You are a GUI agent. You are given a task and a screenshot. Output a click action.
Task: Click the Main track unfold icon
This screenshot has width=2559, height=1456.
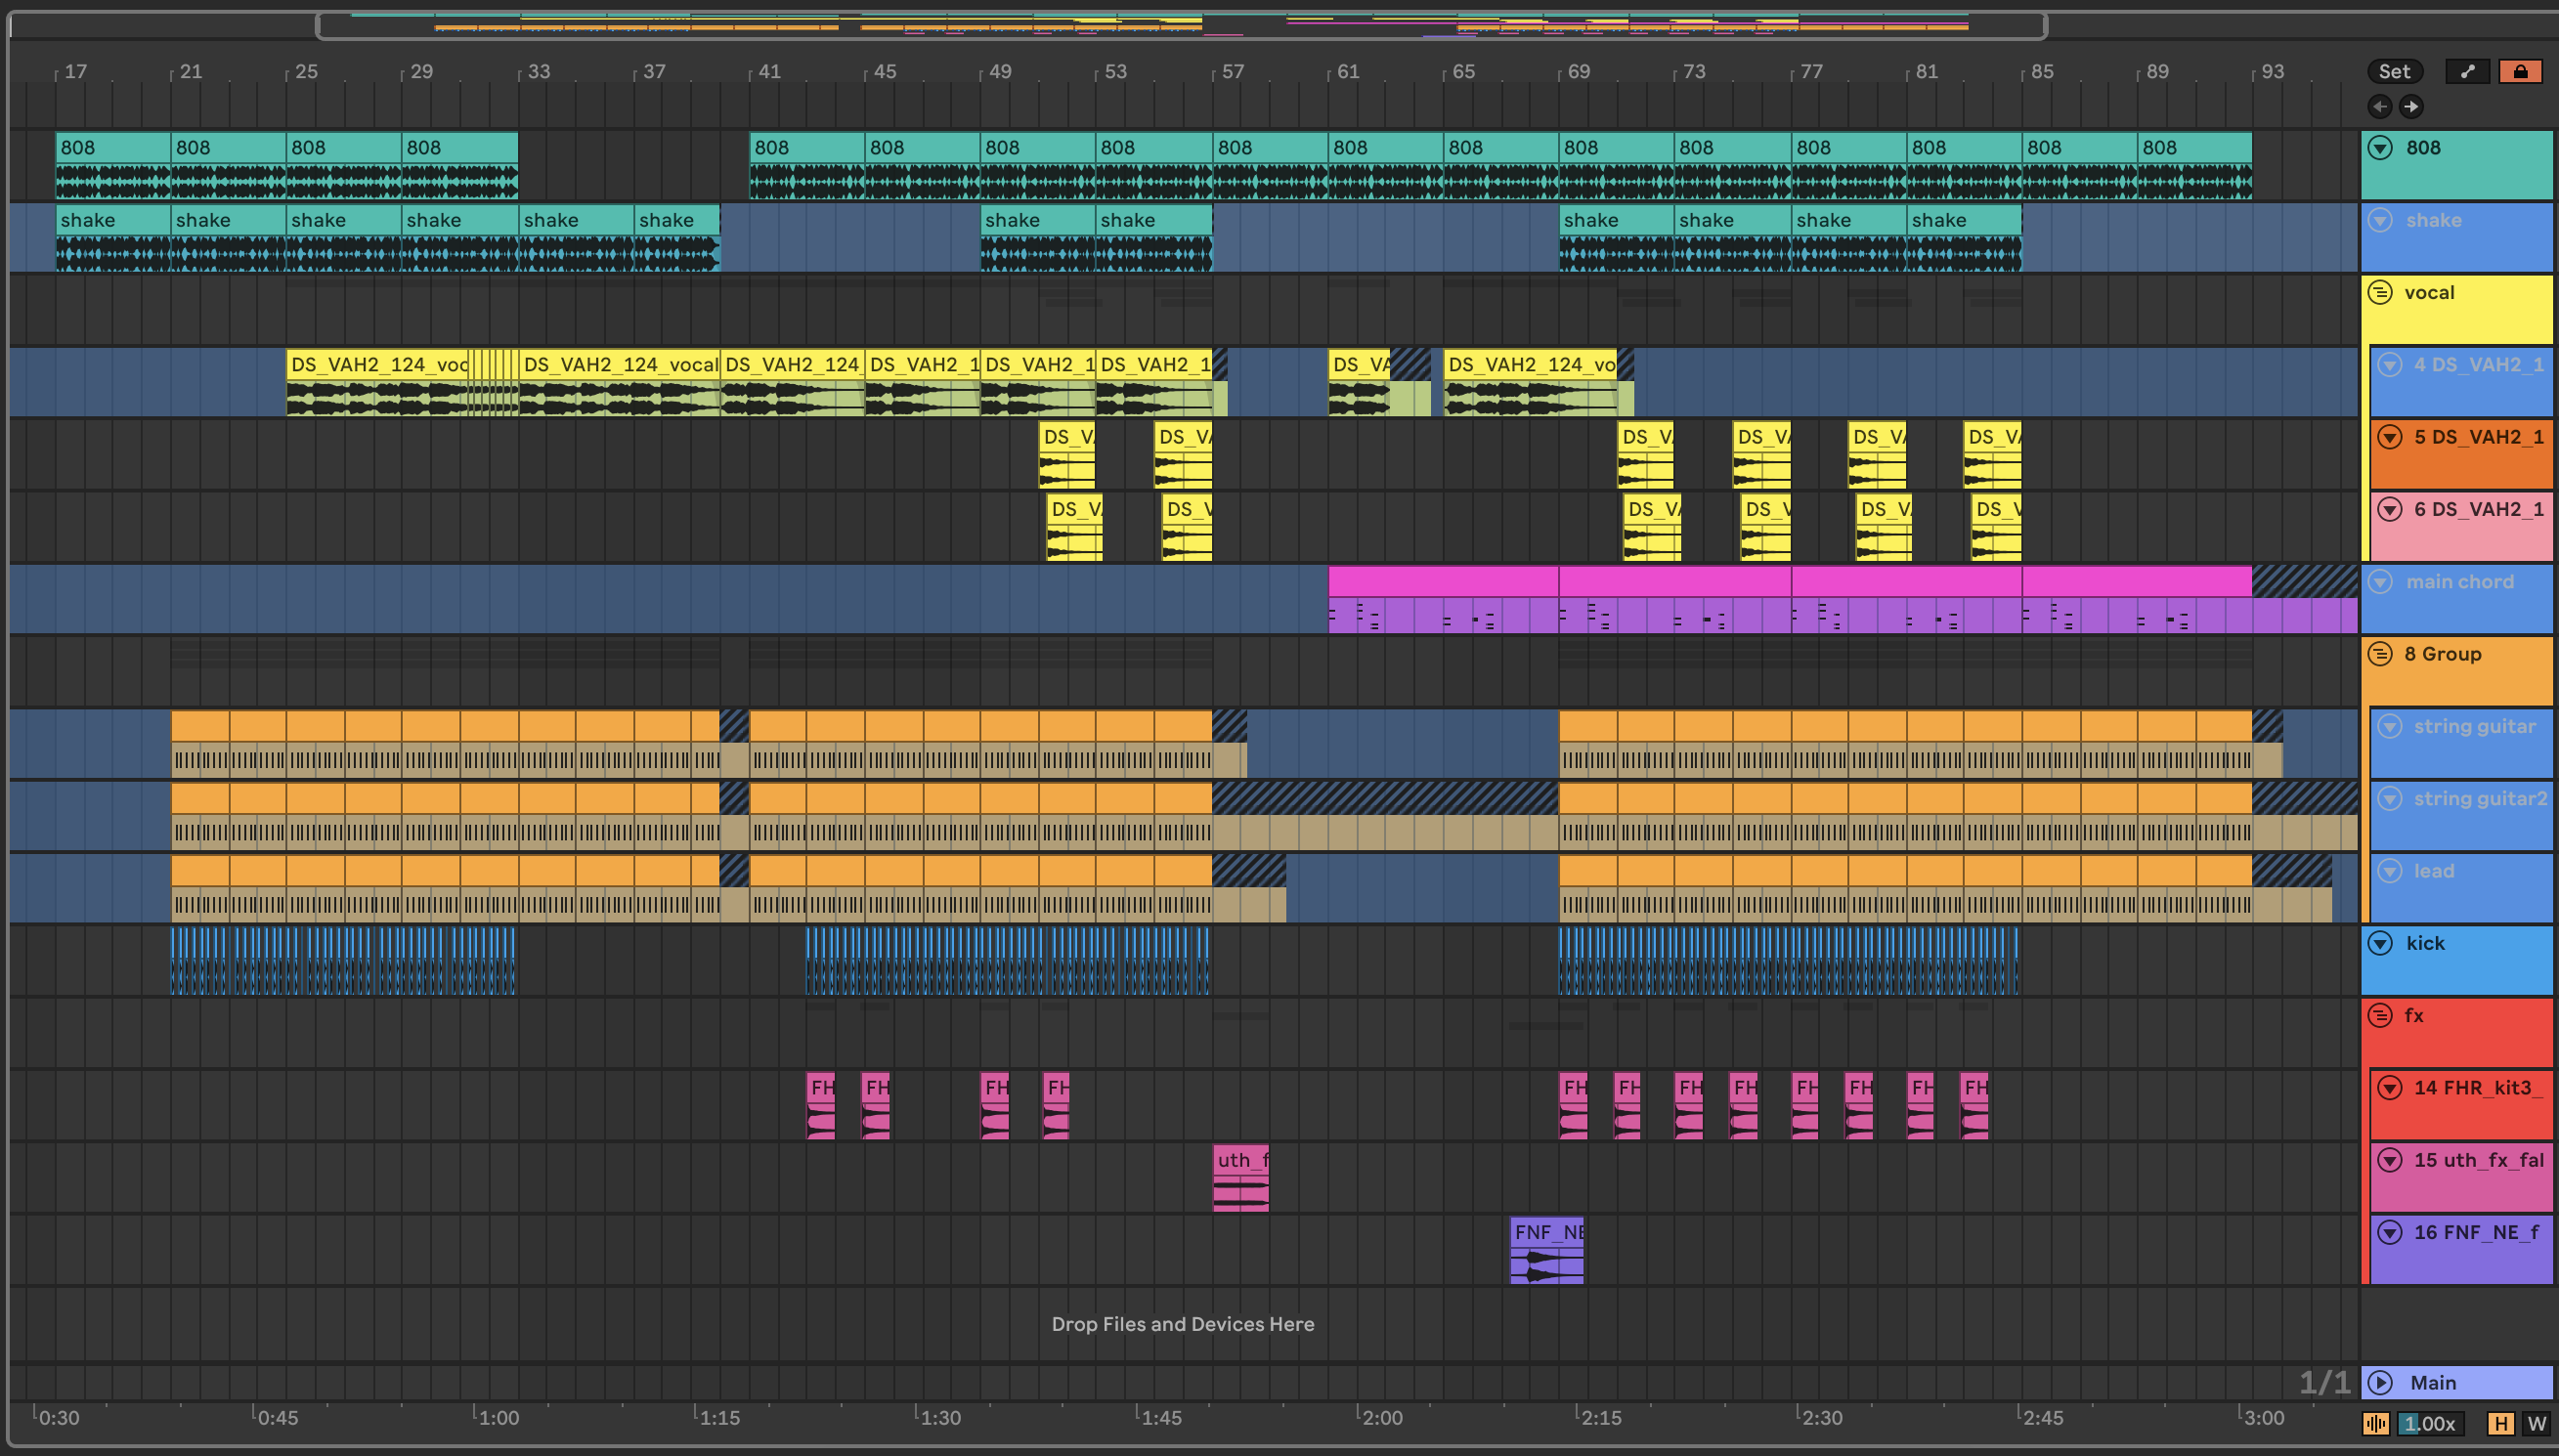pos(2380,1382)
